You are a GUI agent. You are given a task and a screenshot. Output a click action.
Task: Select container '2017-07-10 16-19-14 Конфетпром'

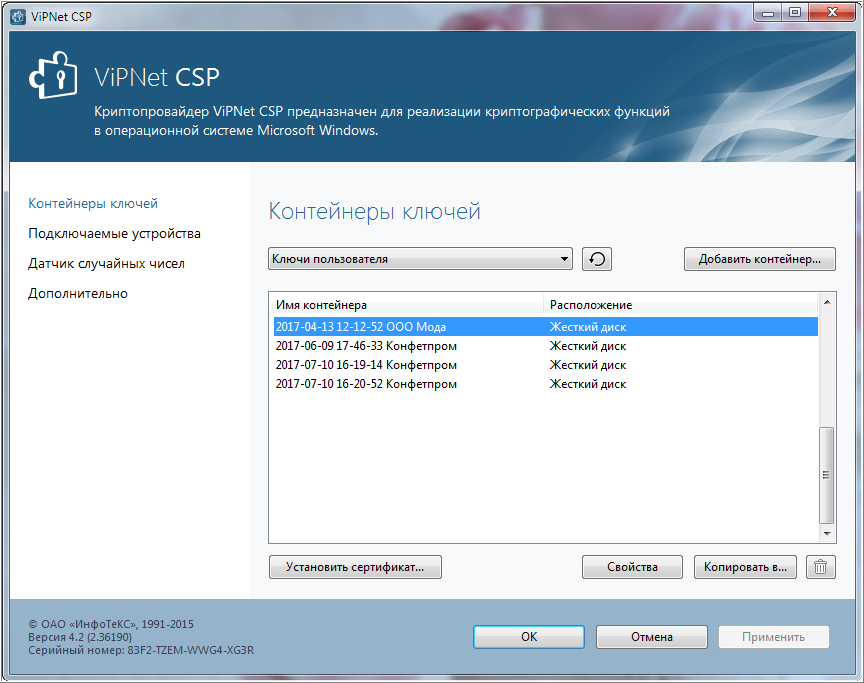tap(546, 365)
